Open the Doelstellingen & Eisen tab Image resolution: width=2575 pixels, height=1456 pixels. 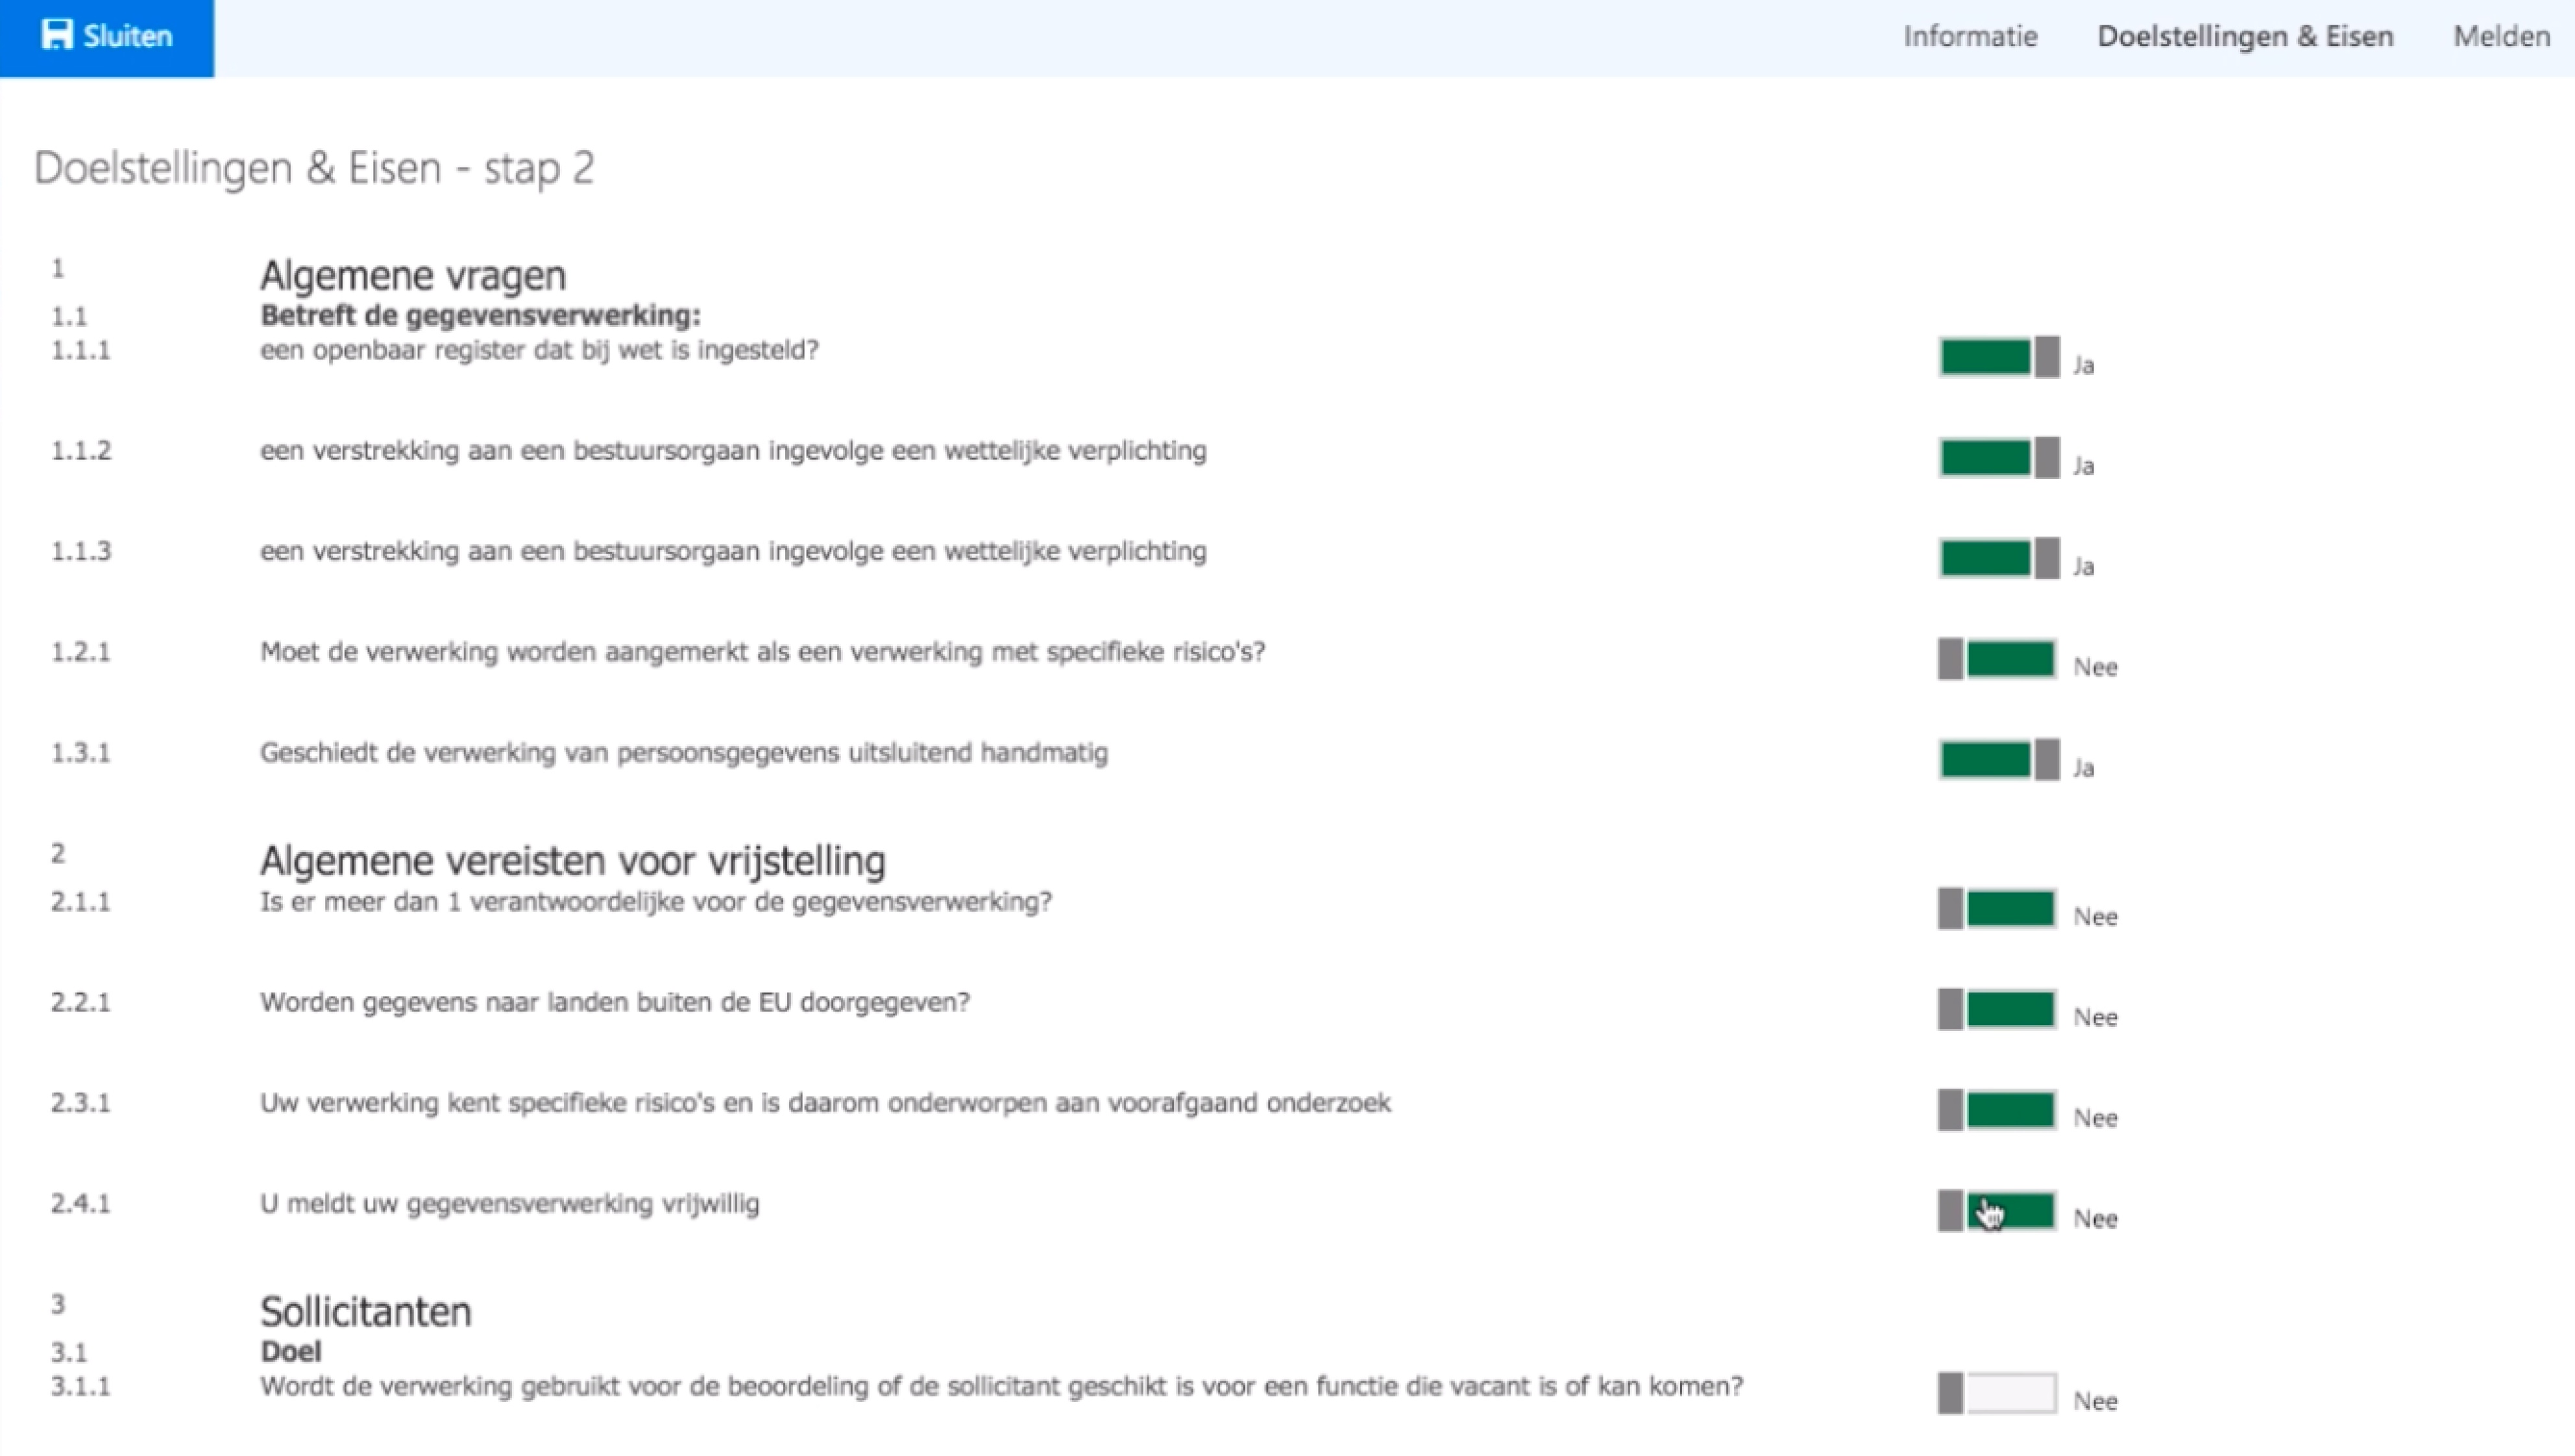pyautogui.click(x=2245, y=37)
